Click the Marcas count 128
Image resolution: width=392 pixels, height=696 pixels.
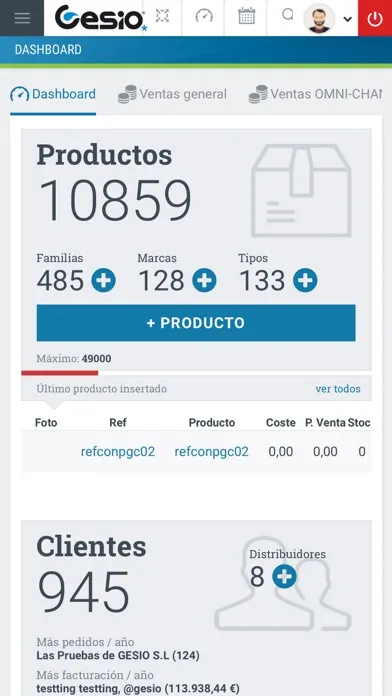coord(161,281)
